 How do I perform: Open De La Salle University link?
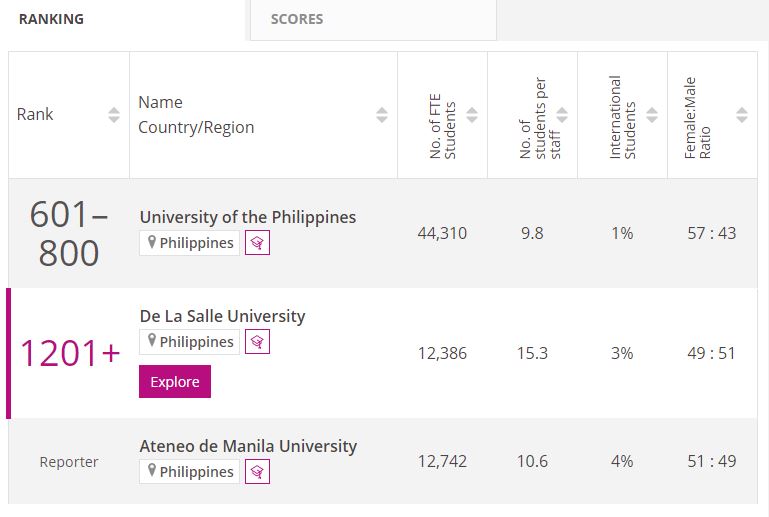click(222, 316)
